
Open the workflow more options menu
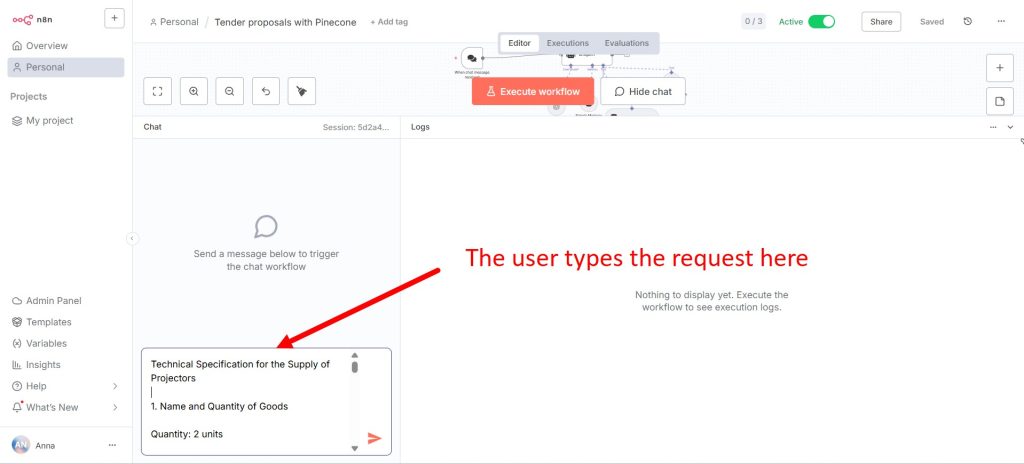pos(1001,21)
